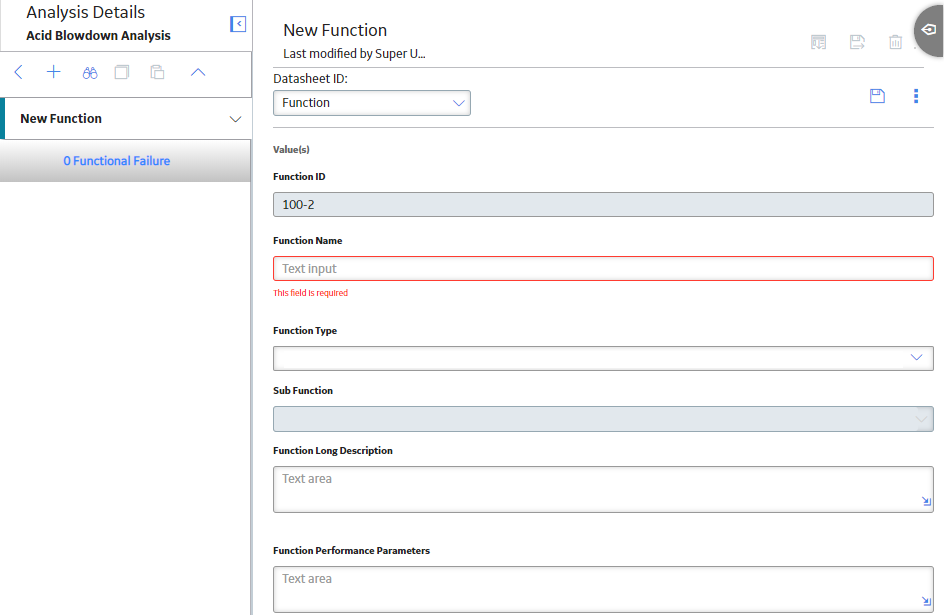Expand the New Function tree node chevron

[x=235, y=119]
